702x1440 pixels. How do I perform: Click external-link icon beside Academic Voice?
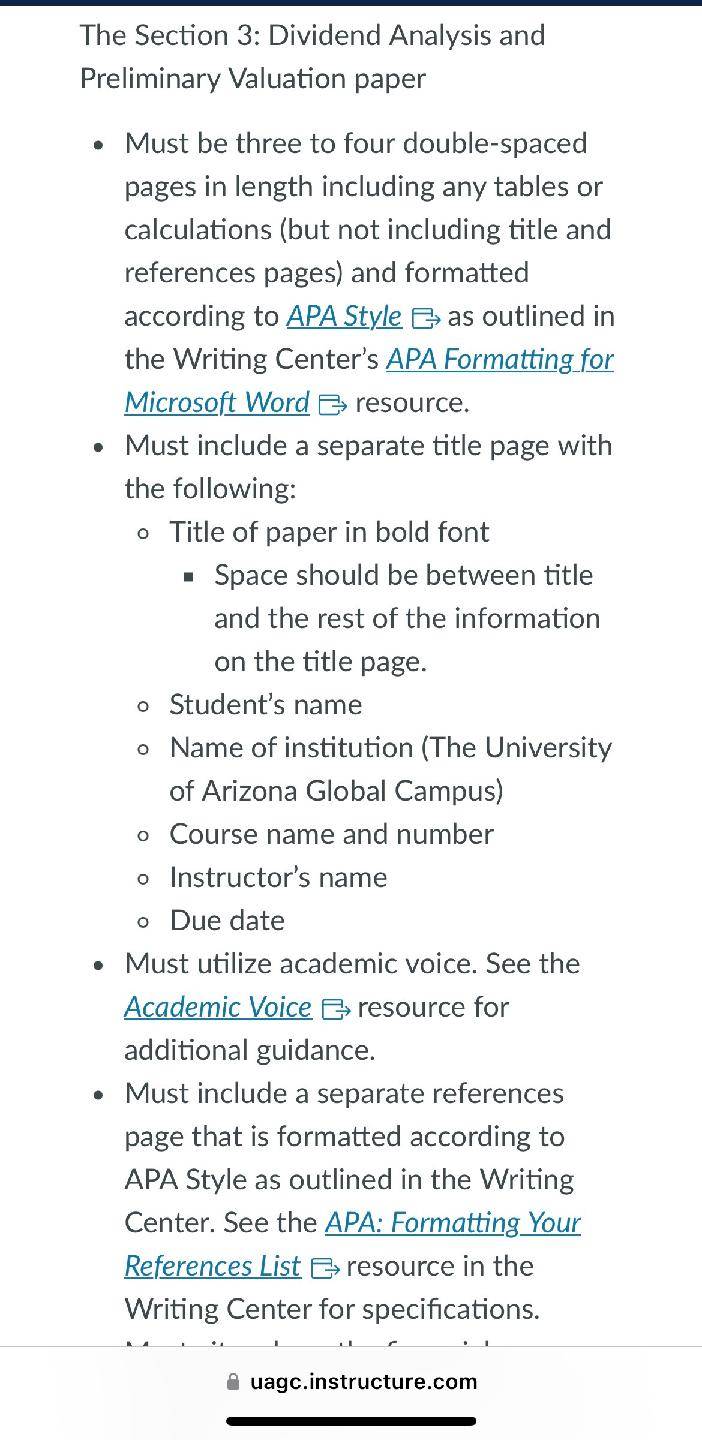click(336, 1009)
